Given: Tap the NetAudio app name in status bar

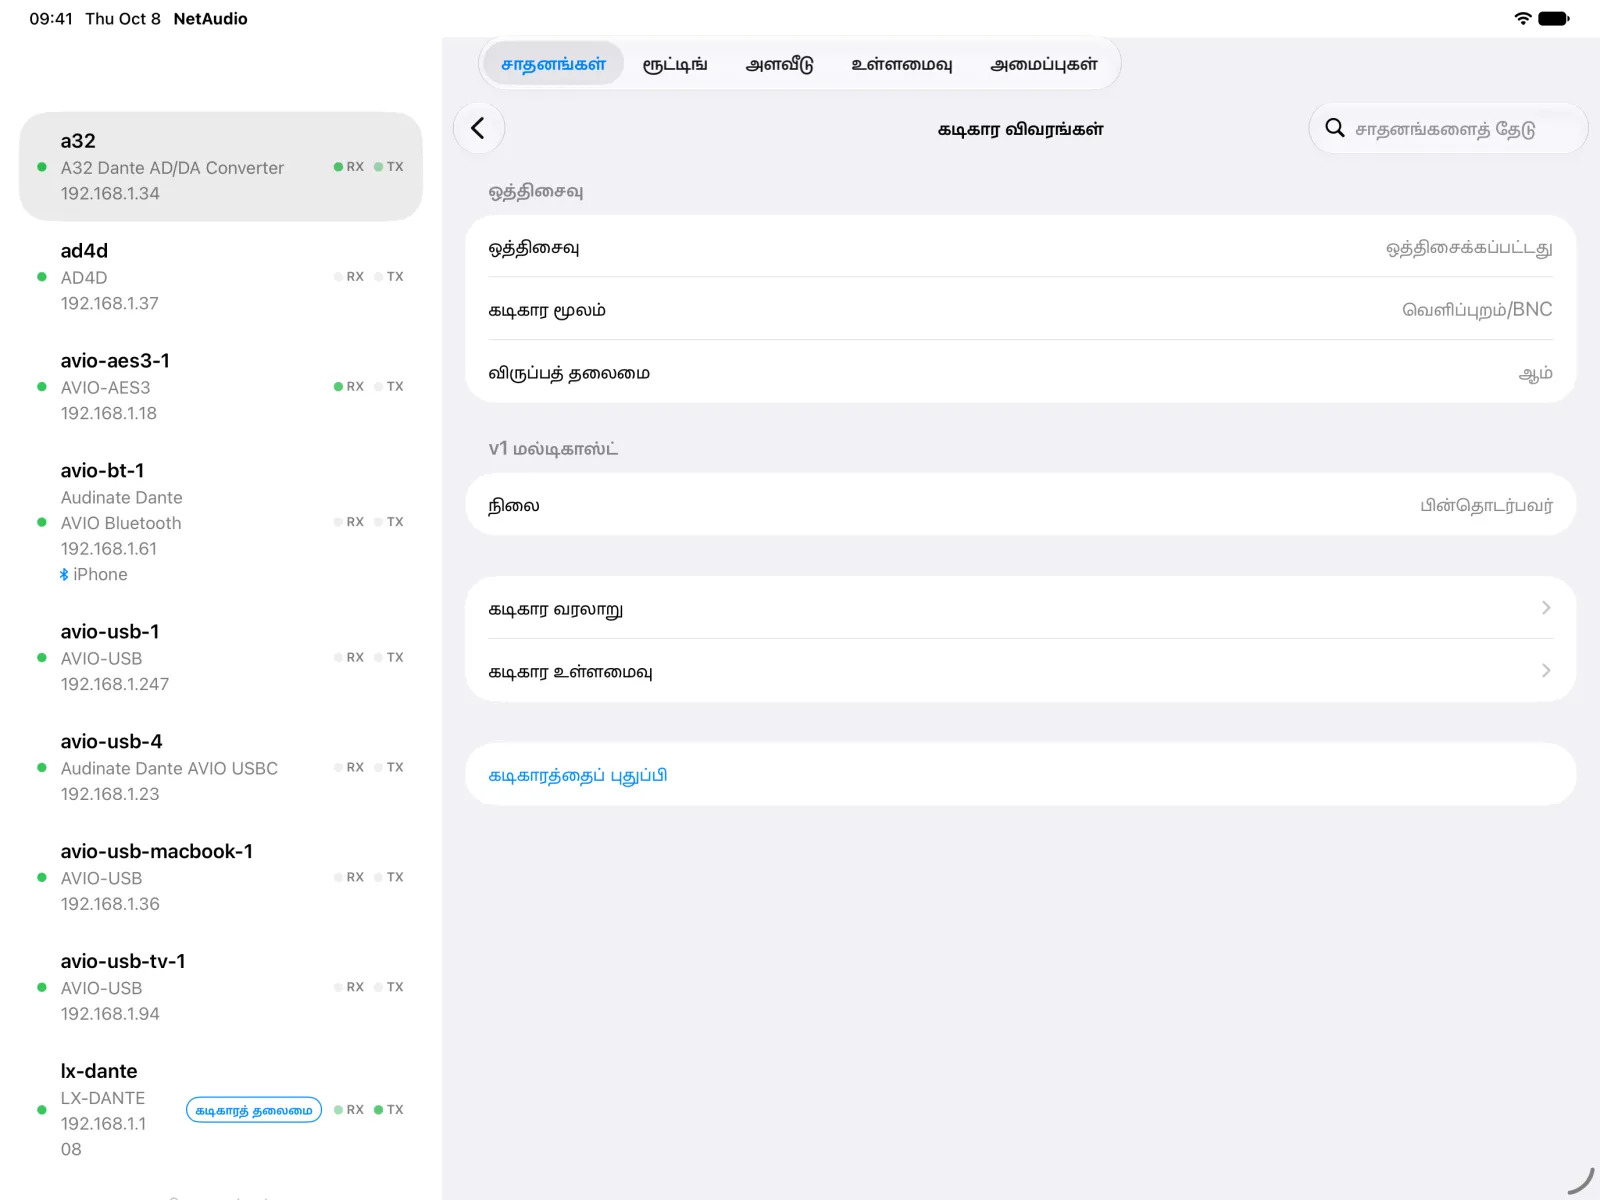Looking at the screenshot, I should (x=210, y=19).
